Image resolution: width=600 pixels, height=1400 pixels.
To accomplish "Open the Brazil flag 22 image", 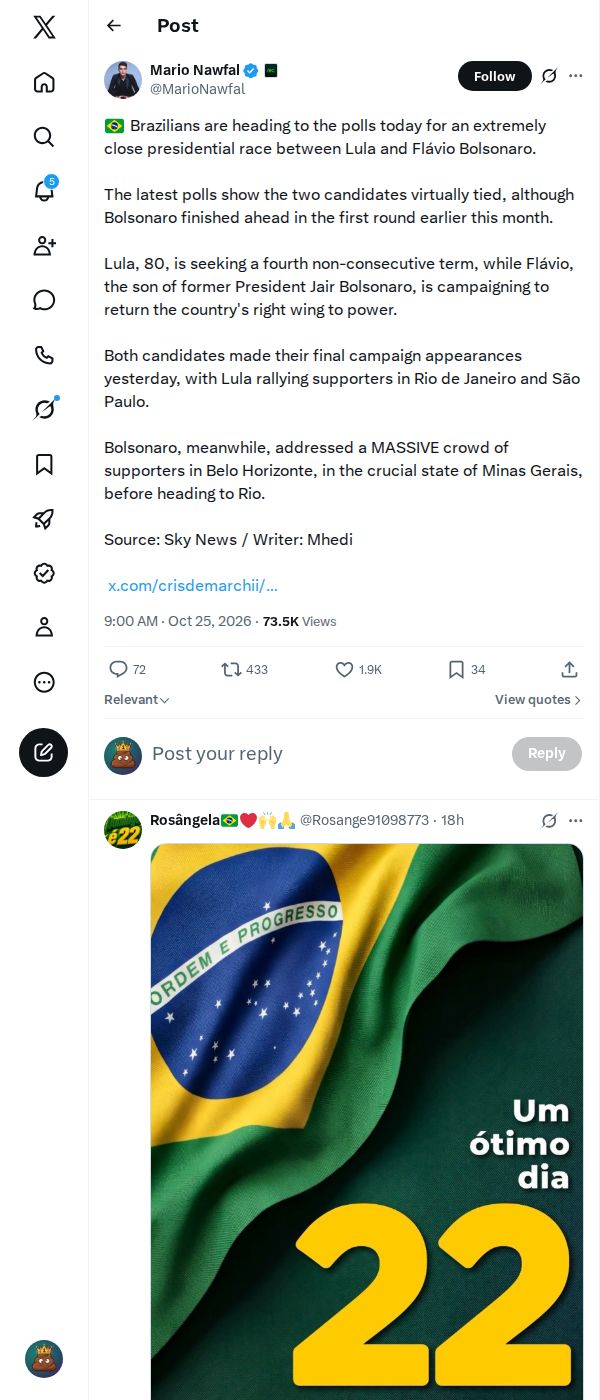I will 367,1121.
